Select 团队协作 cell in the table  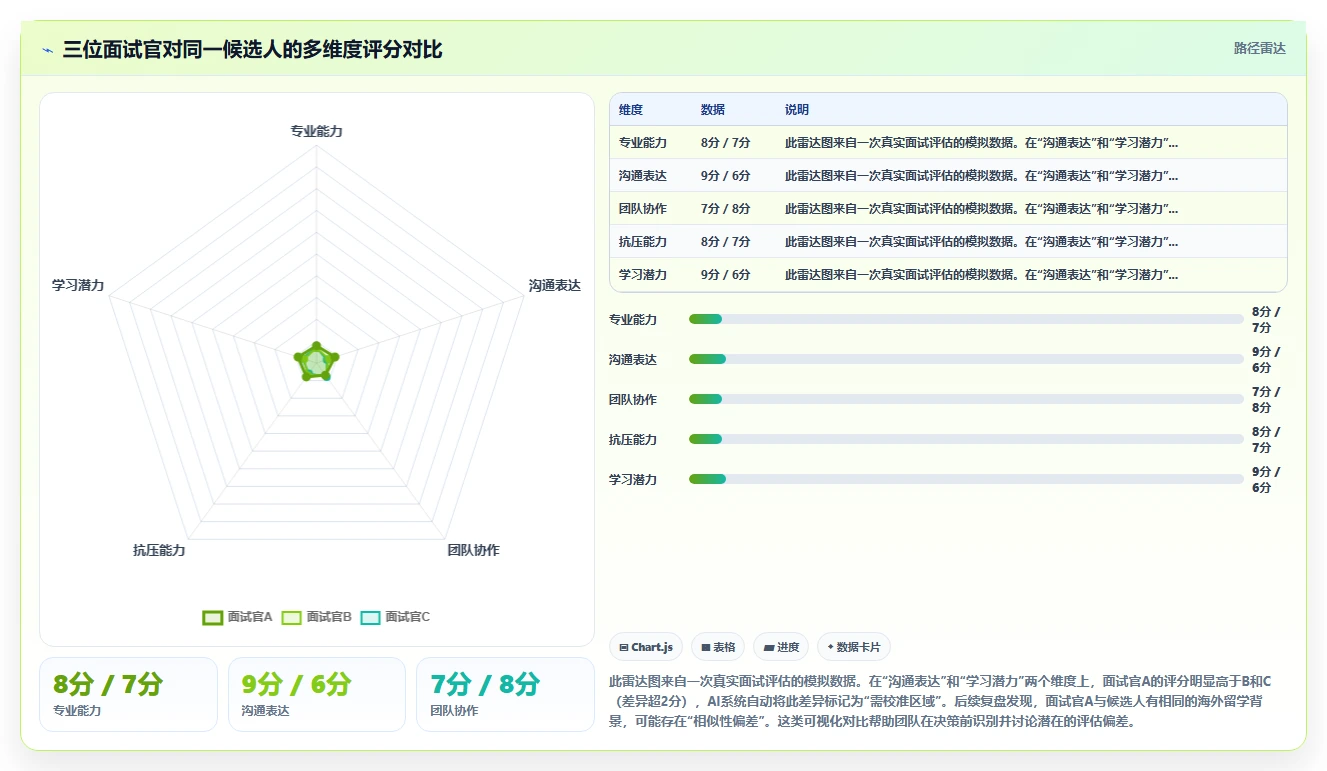tap(642, 209)
